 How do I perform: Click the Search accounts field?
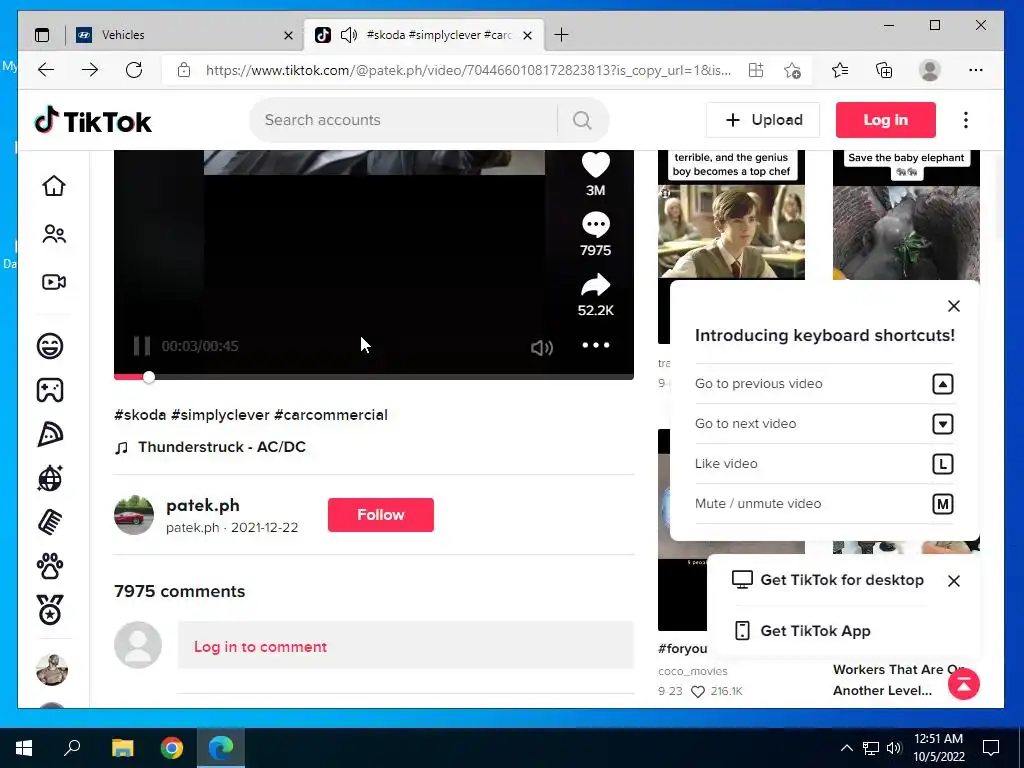point(404,120)
